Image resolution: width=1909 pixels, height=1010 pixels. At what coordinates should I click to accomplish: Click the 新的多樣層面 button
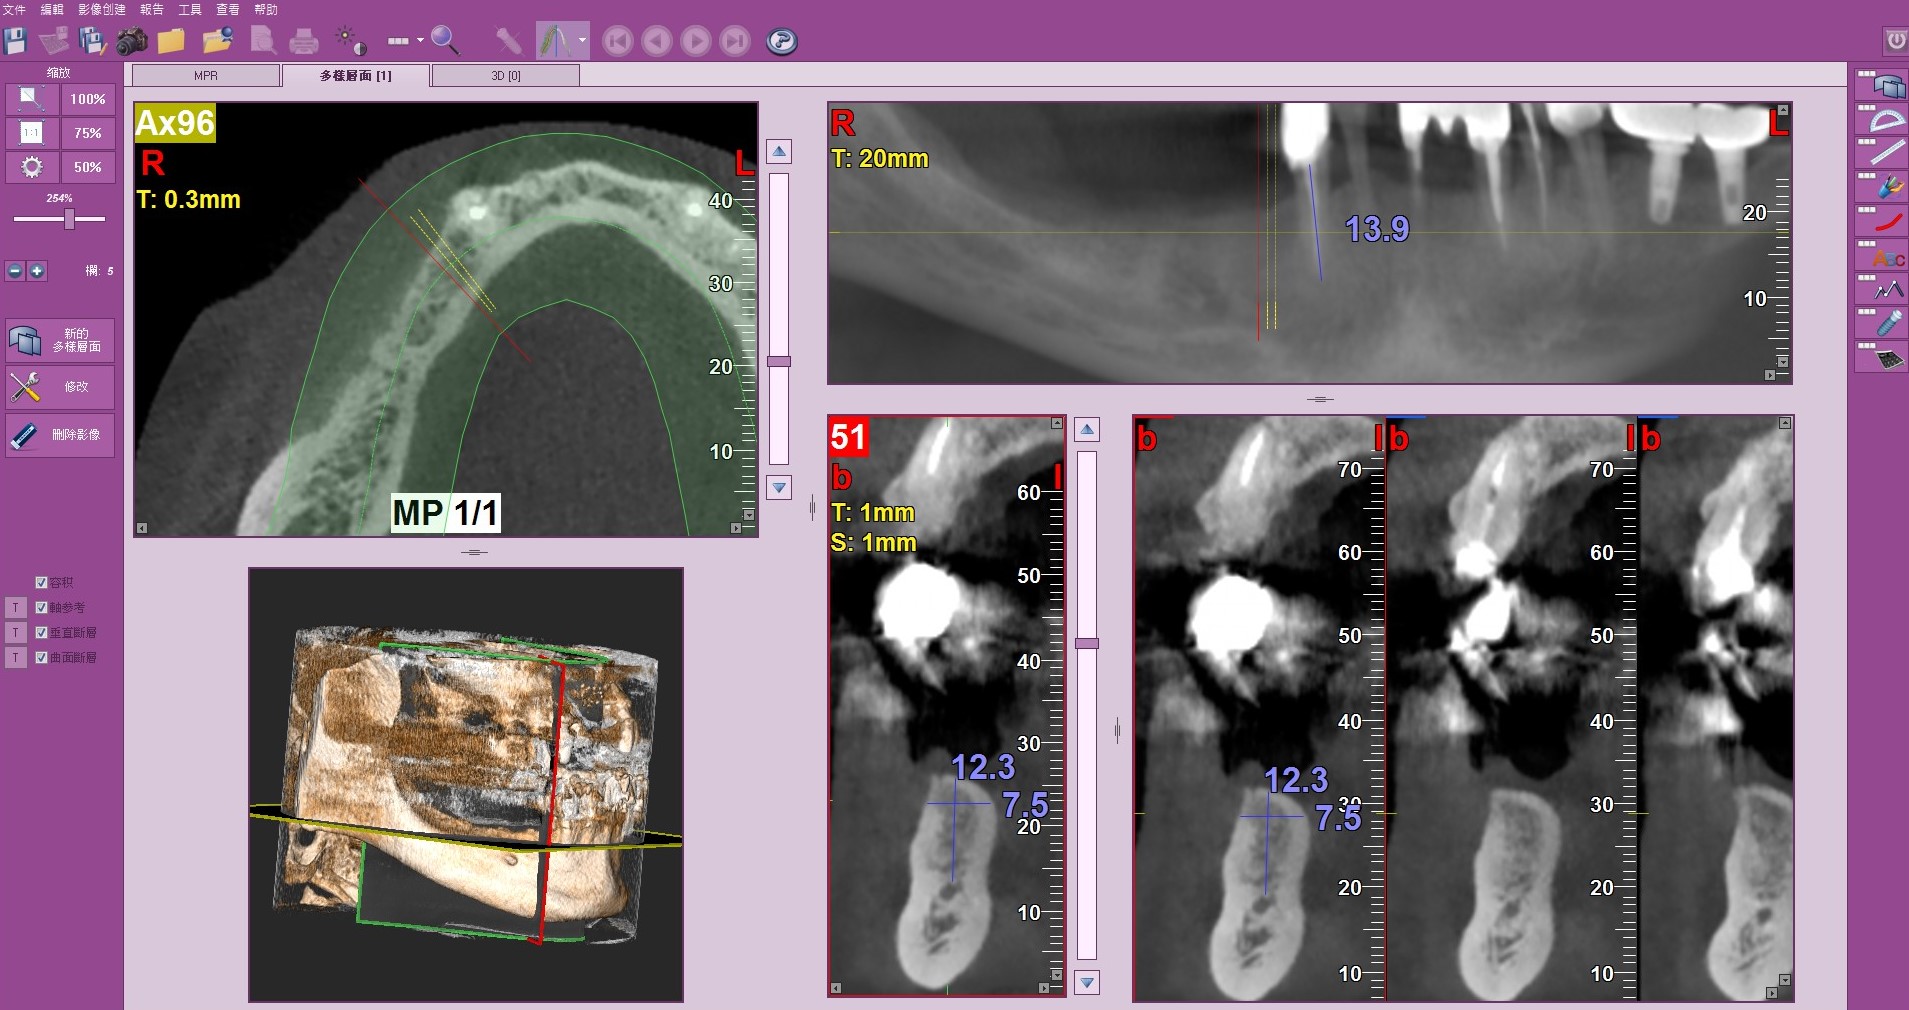60,340
